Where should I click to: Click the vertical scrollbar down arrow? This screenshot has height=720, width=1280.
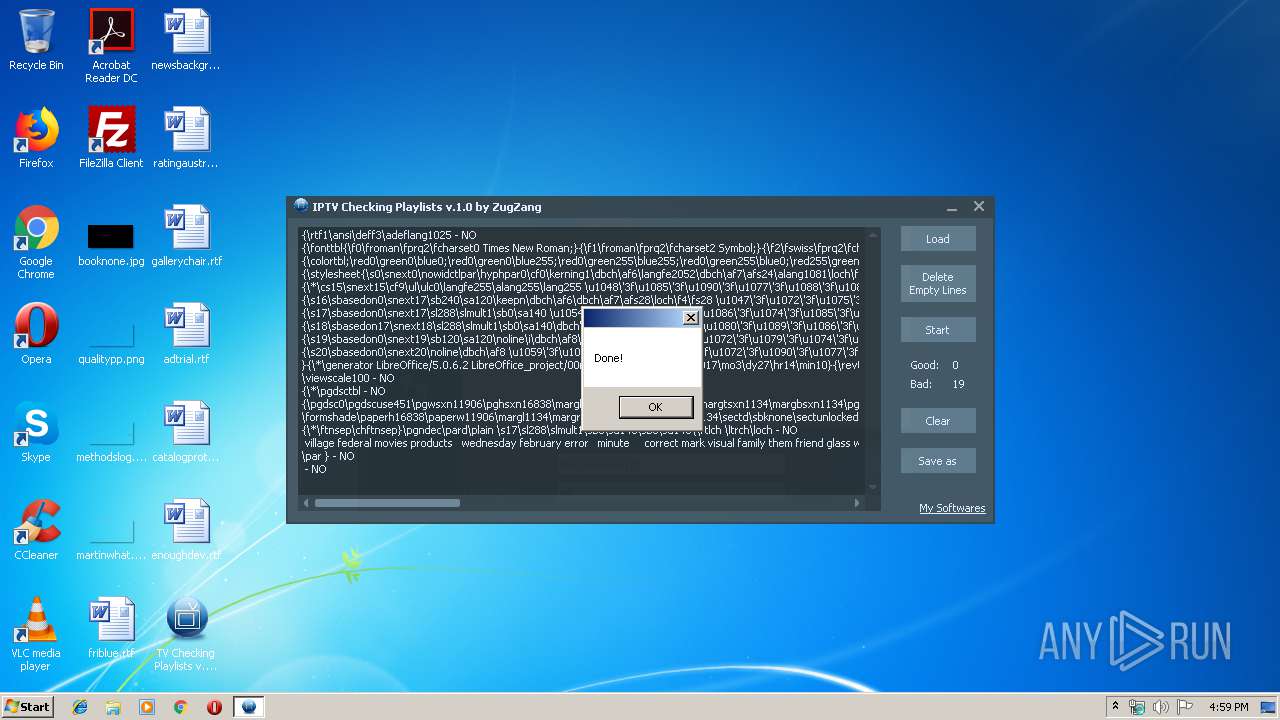tap(872, 487)
